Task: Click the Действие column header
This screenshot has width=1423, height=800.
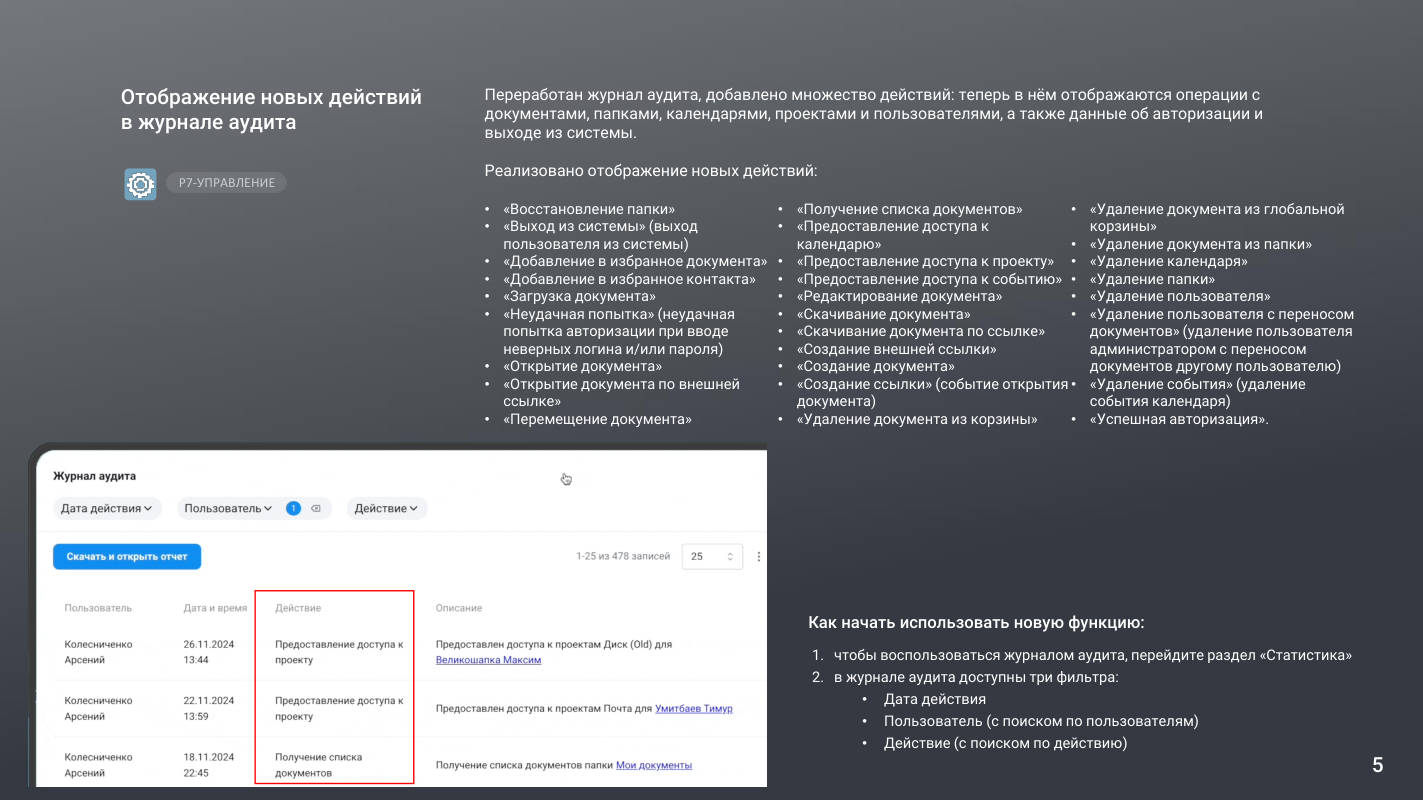Action: (298, 608)
